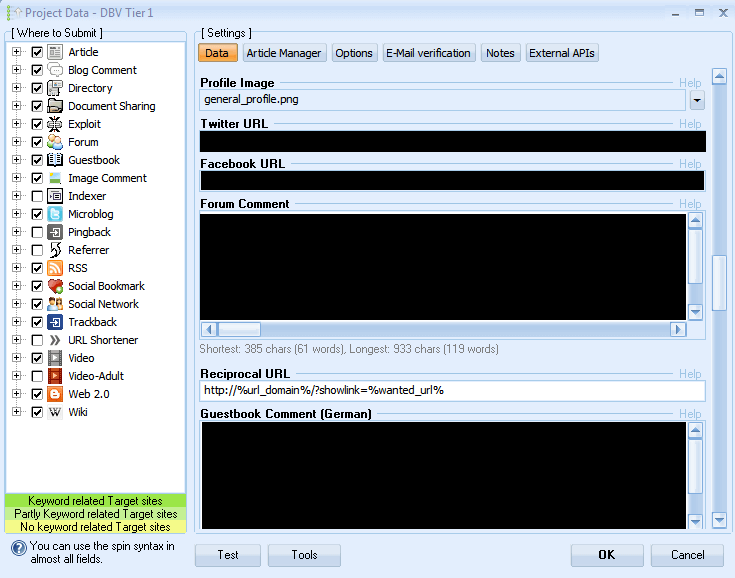Toggle the URL Shortener checkbox
The width and height of the screenshot is (735, 578).
tap(37, 340)
